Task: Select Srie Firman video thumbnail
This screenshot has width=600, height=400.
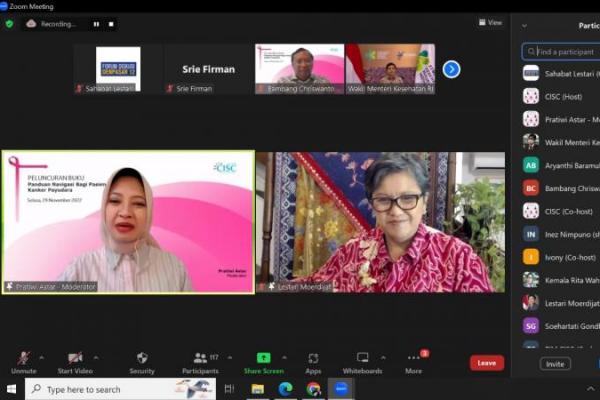Action: pyautogui.click(x=208, y=70)
